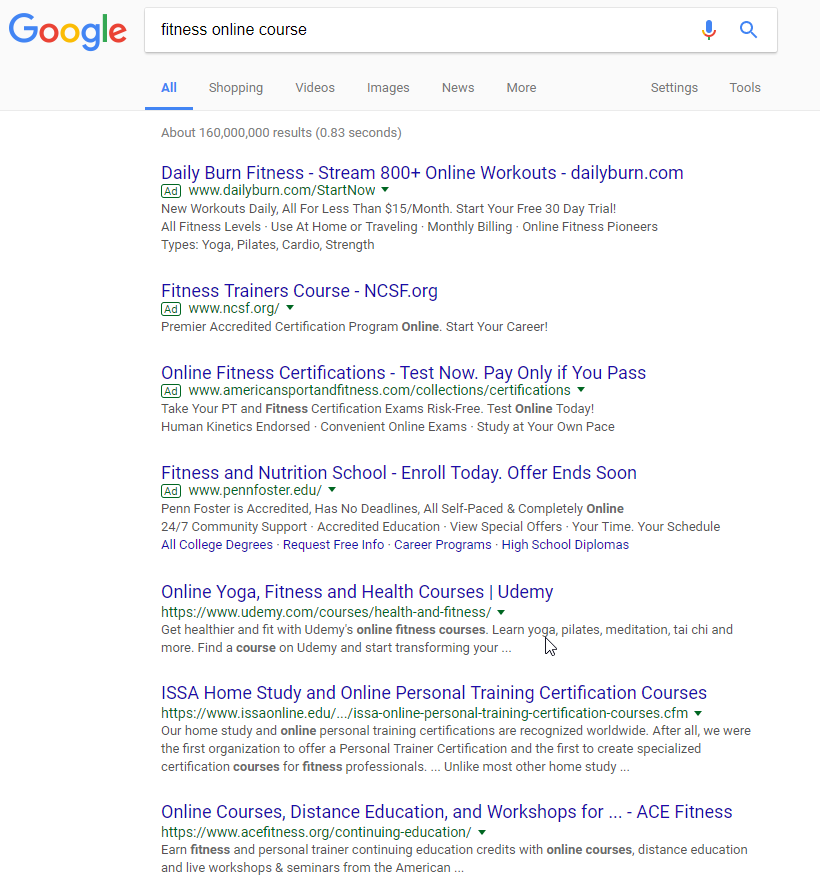The width and height of the screenshot is (820, 884).
Task: Click Premier Accredited Certification Program snippet
Action: coord(354,326)
